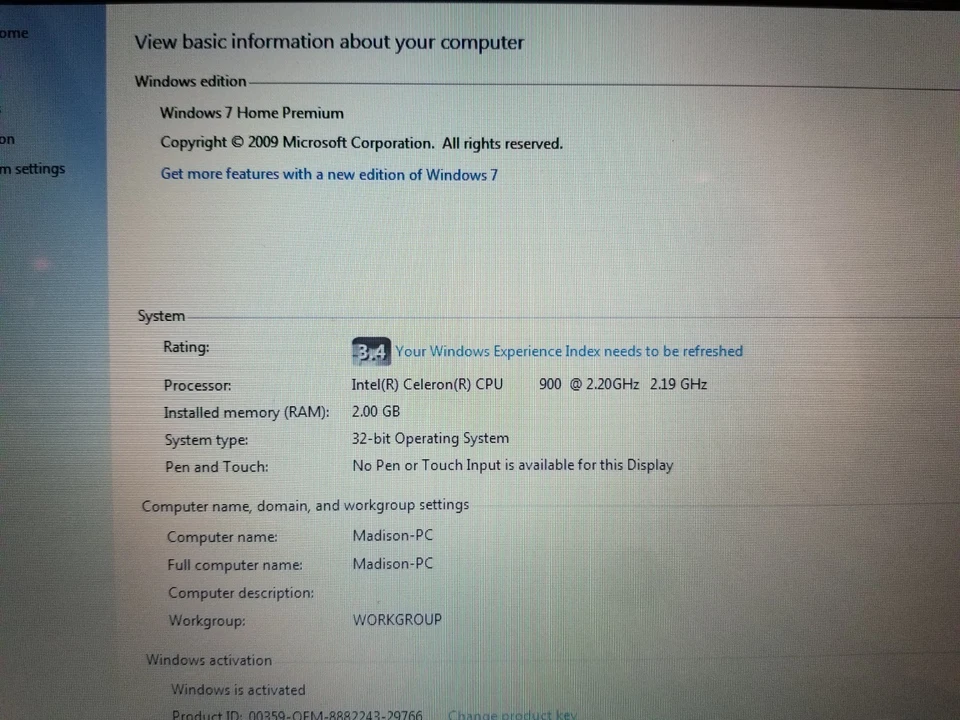Click the 'View basic information about your computer' heading
Viewport: 960px width, 720px height.
coord(329,42)
